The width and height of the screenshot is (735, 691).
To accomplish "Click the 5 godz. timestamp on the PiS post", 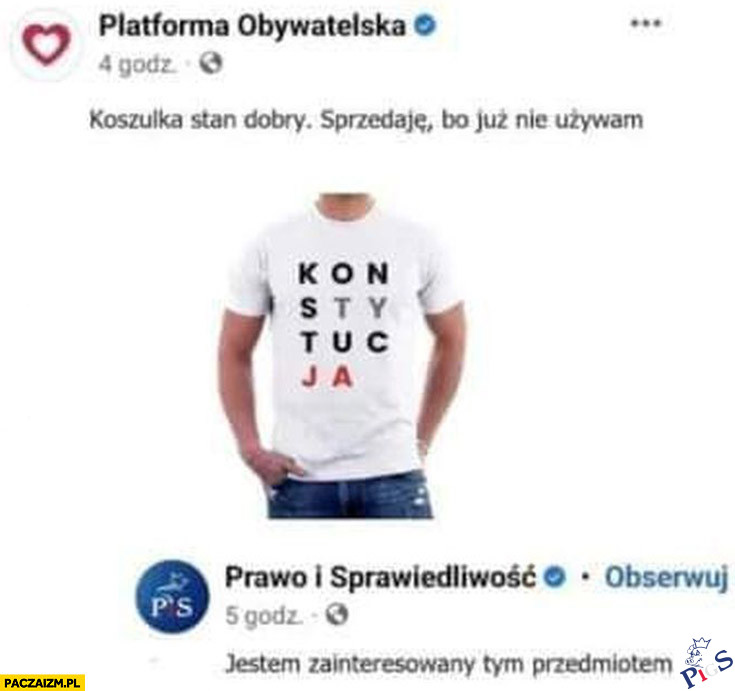I will [x=264, y=616].
